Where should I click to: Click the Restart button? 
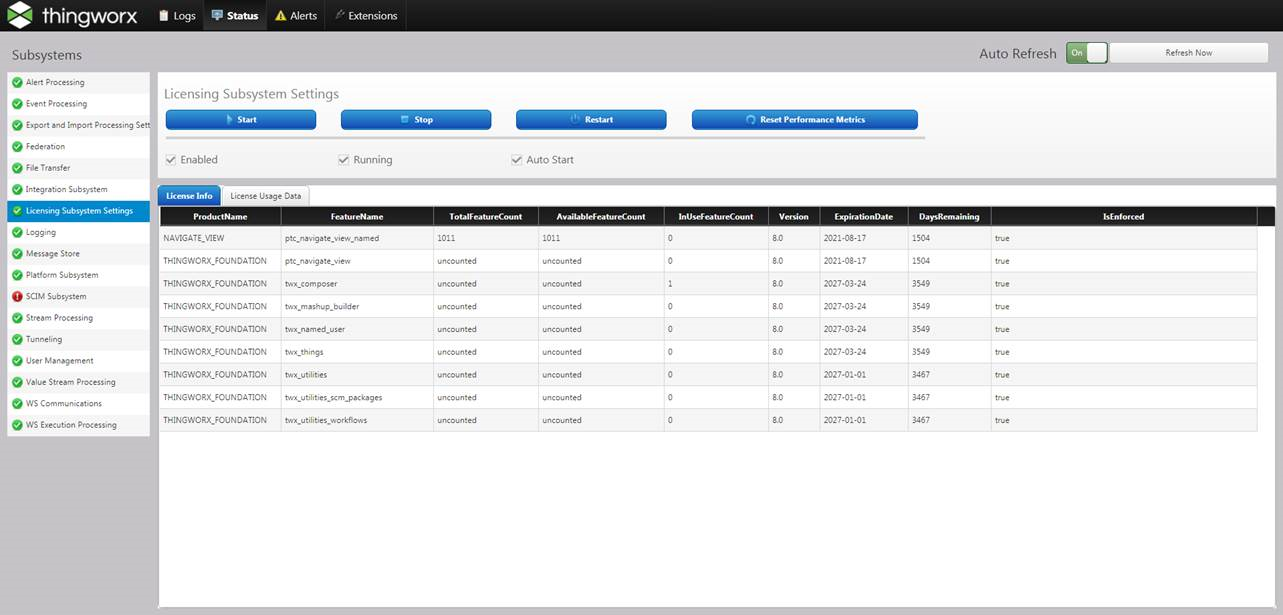591,120
